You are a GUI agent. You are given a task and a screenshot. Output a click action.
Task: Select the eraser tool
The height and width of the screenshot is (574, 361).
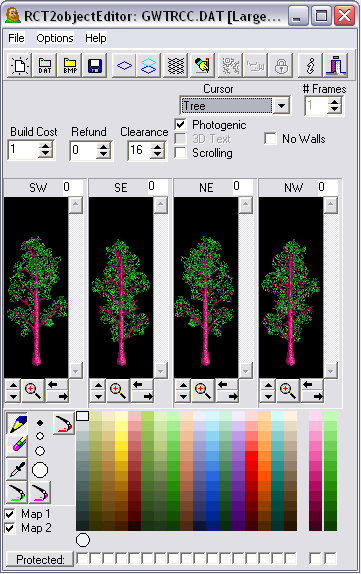[17, 446]
